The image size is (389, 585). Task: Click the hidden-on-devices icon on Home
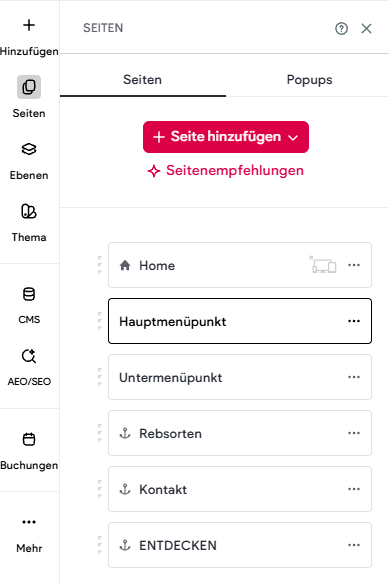click(323, 265)
